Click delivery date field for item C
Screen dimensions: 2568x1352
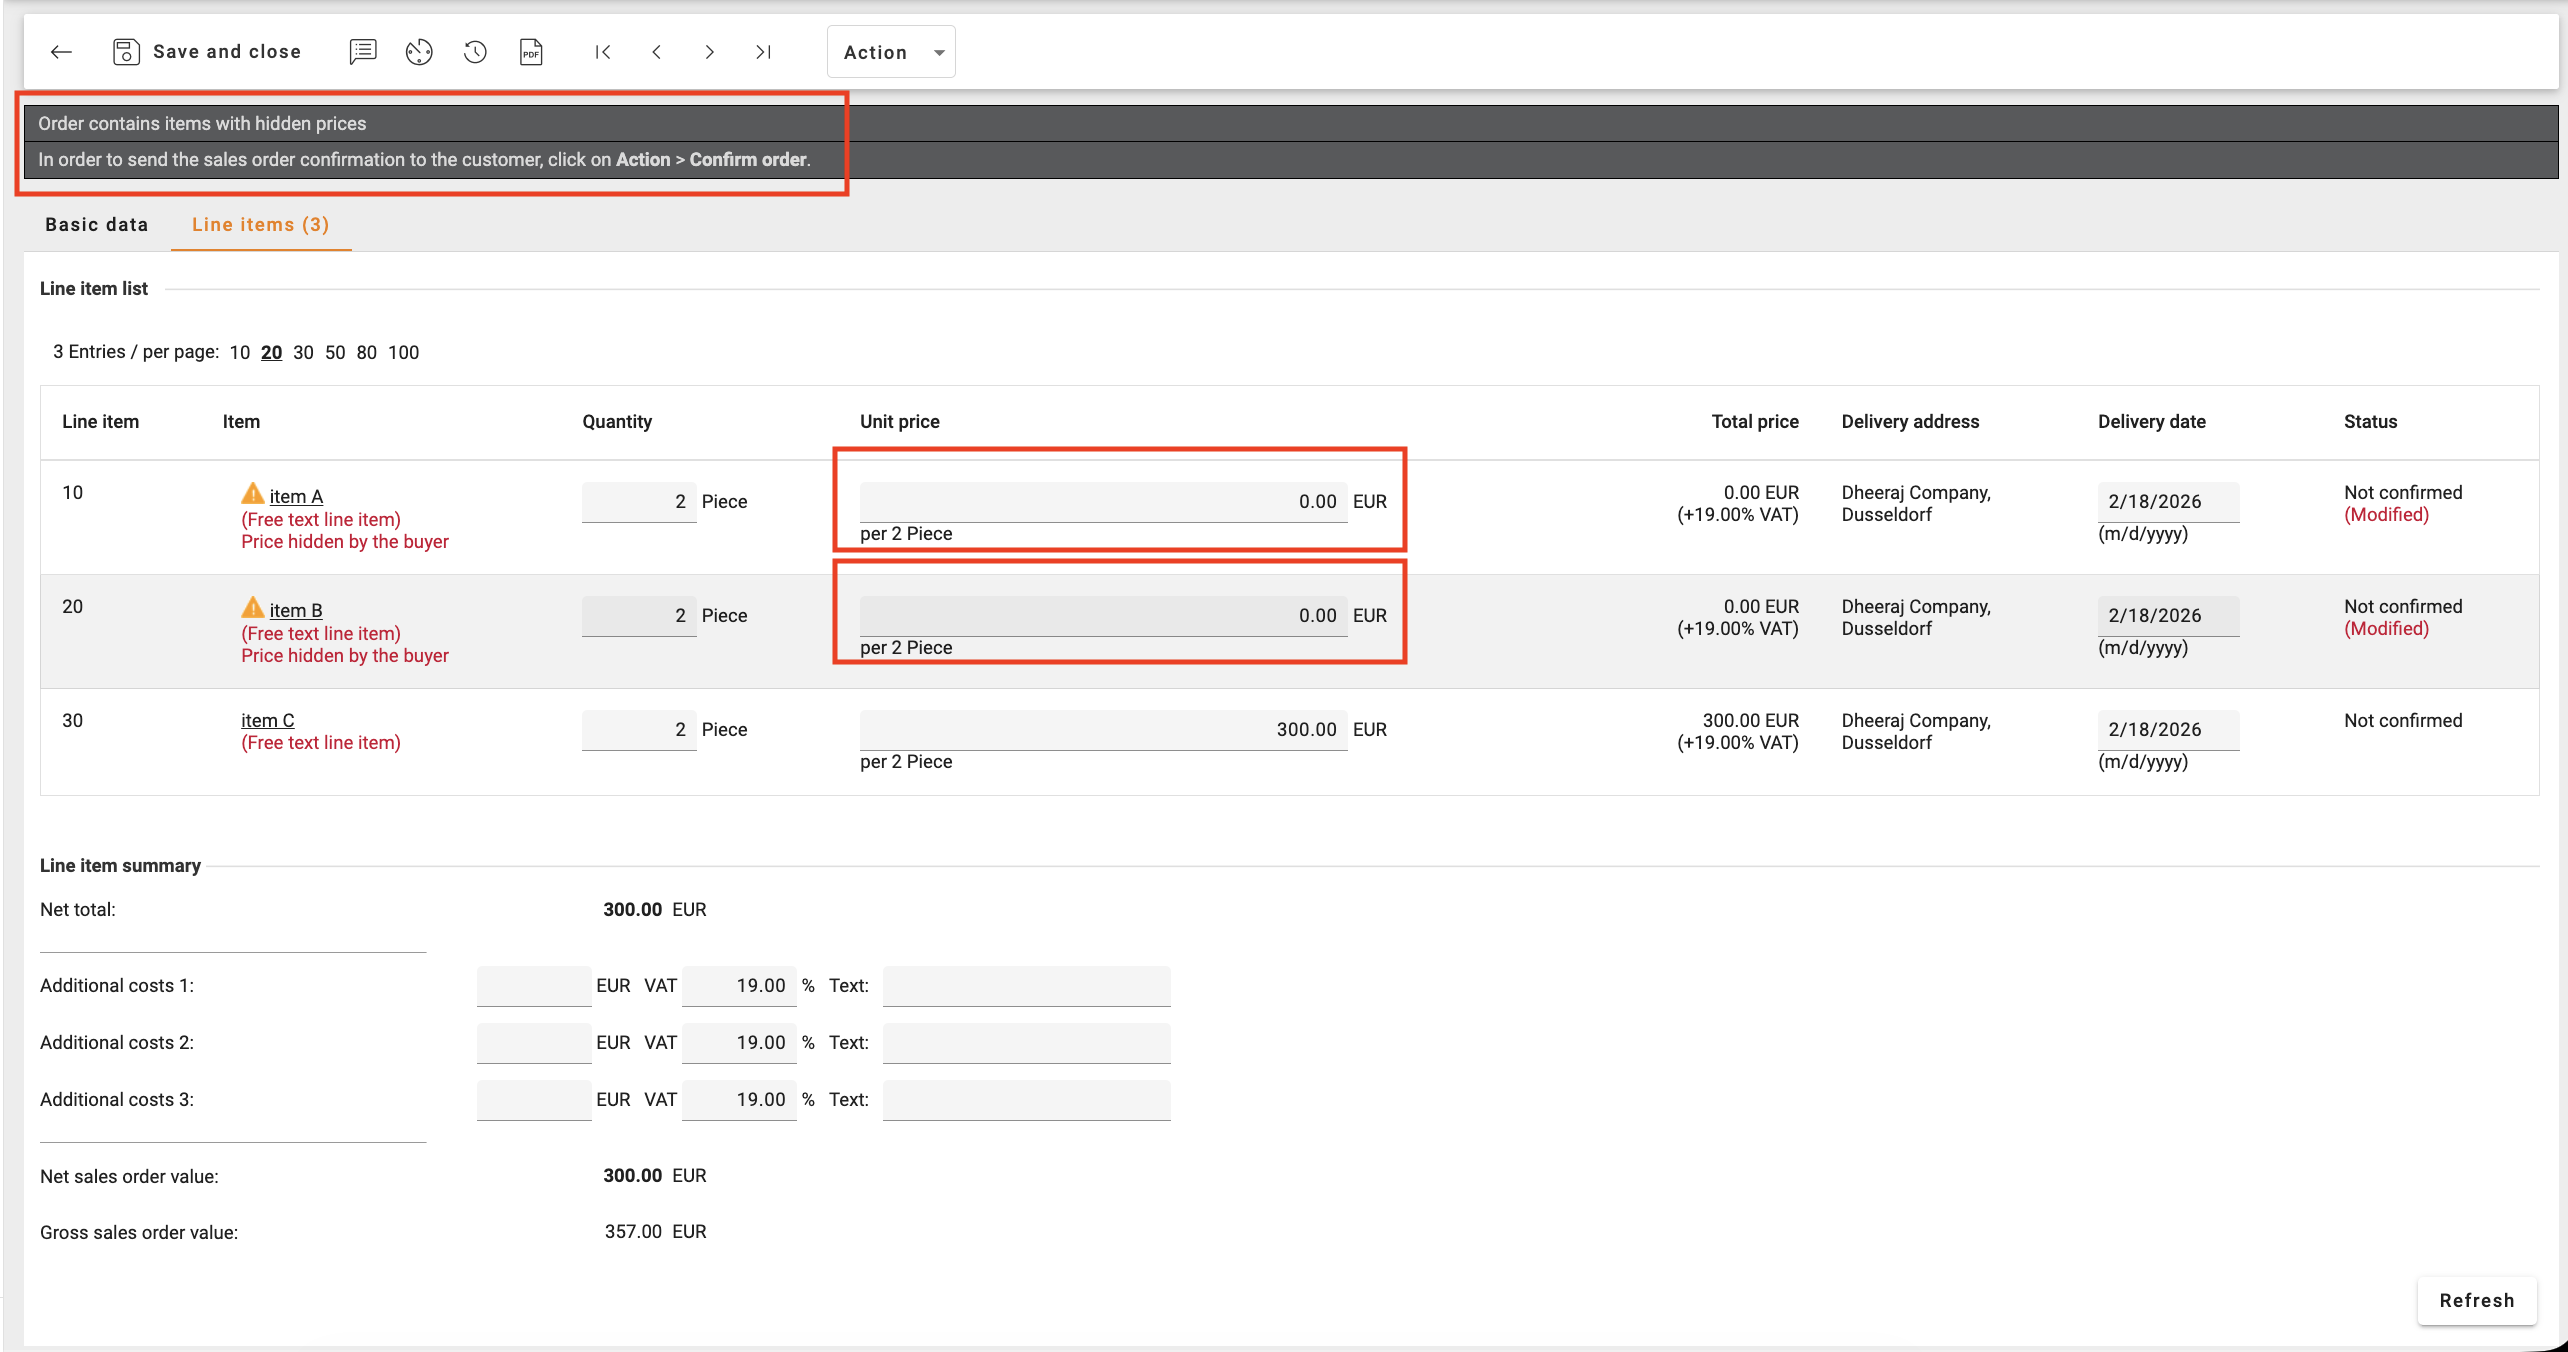click(x=2166, y=730)
